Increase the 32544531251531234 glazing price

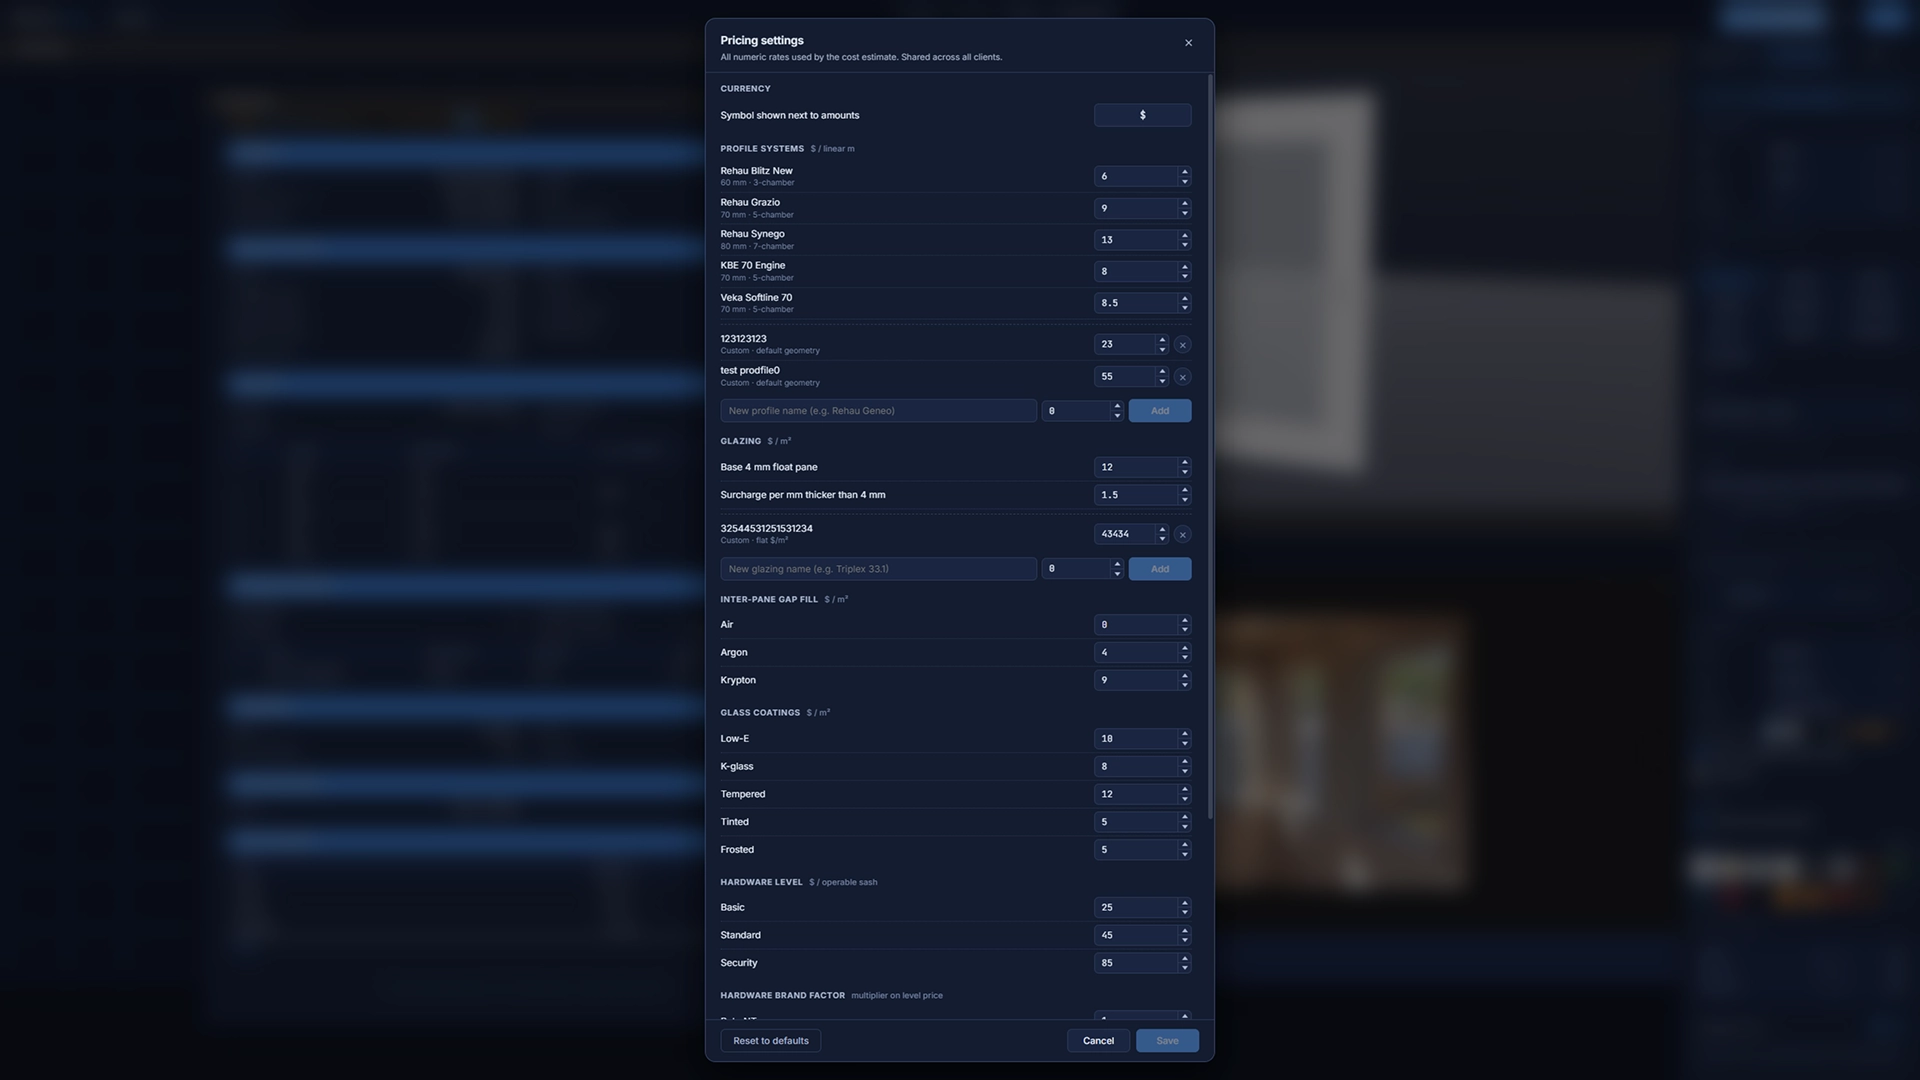click(x=1162, y=530)
